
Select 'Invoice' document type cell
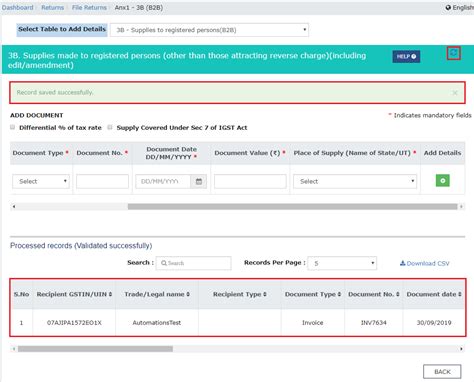(x=313, y=323)
